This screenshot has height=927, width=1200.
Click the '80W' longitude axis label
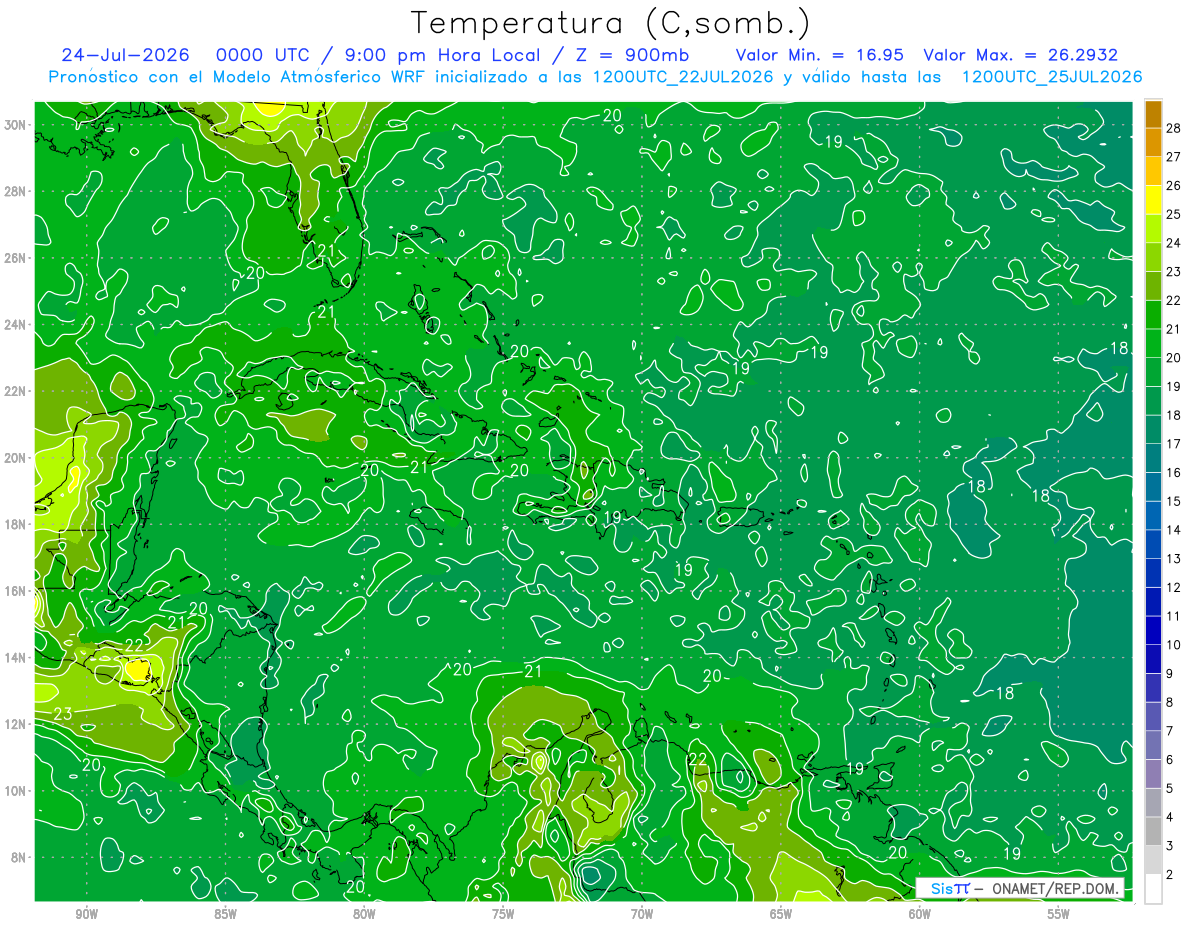(364, 914)
